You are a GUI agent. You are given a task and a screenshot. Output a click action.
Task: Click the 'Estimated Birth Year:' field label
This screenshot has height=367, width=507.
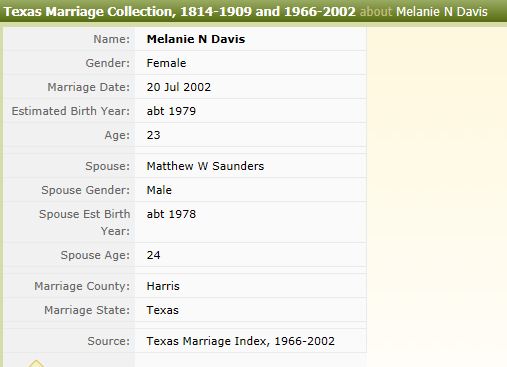(x=71, y=111)
